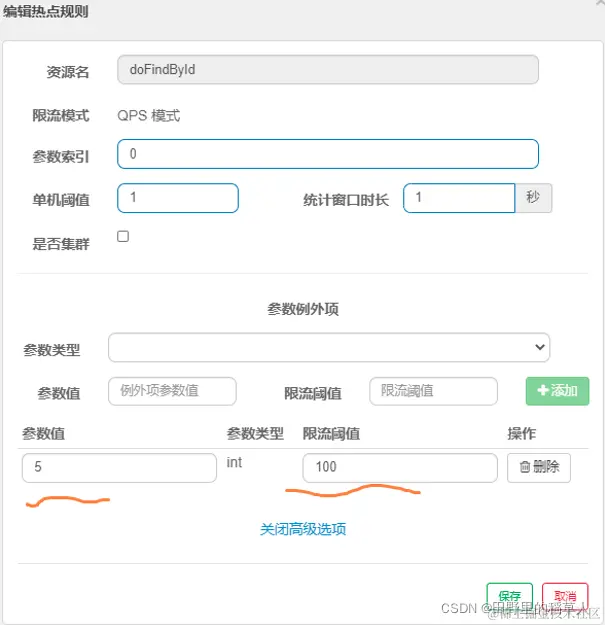Image resolution: width=605 pixels, height=625 pixels.
Task: Click the 操作 column header
Action: tap(521, 433)
